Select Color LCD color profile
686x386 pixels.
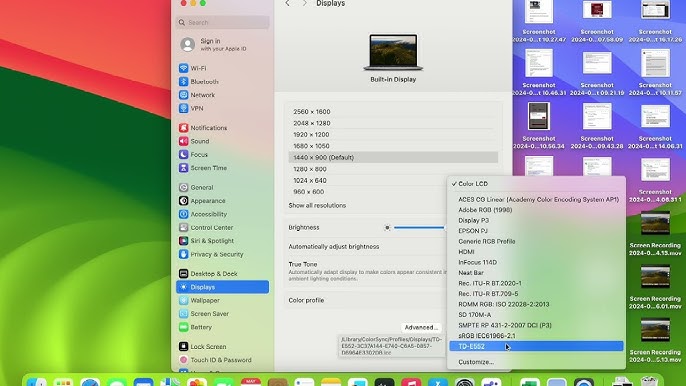click(x=536, y=184)
